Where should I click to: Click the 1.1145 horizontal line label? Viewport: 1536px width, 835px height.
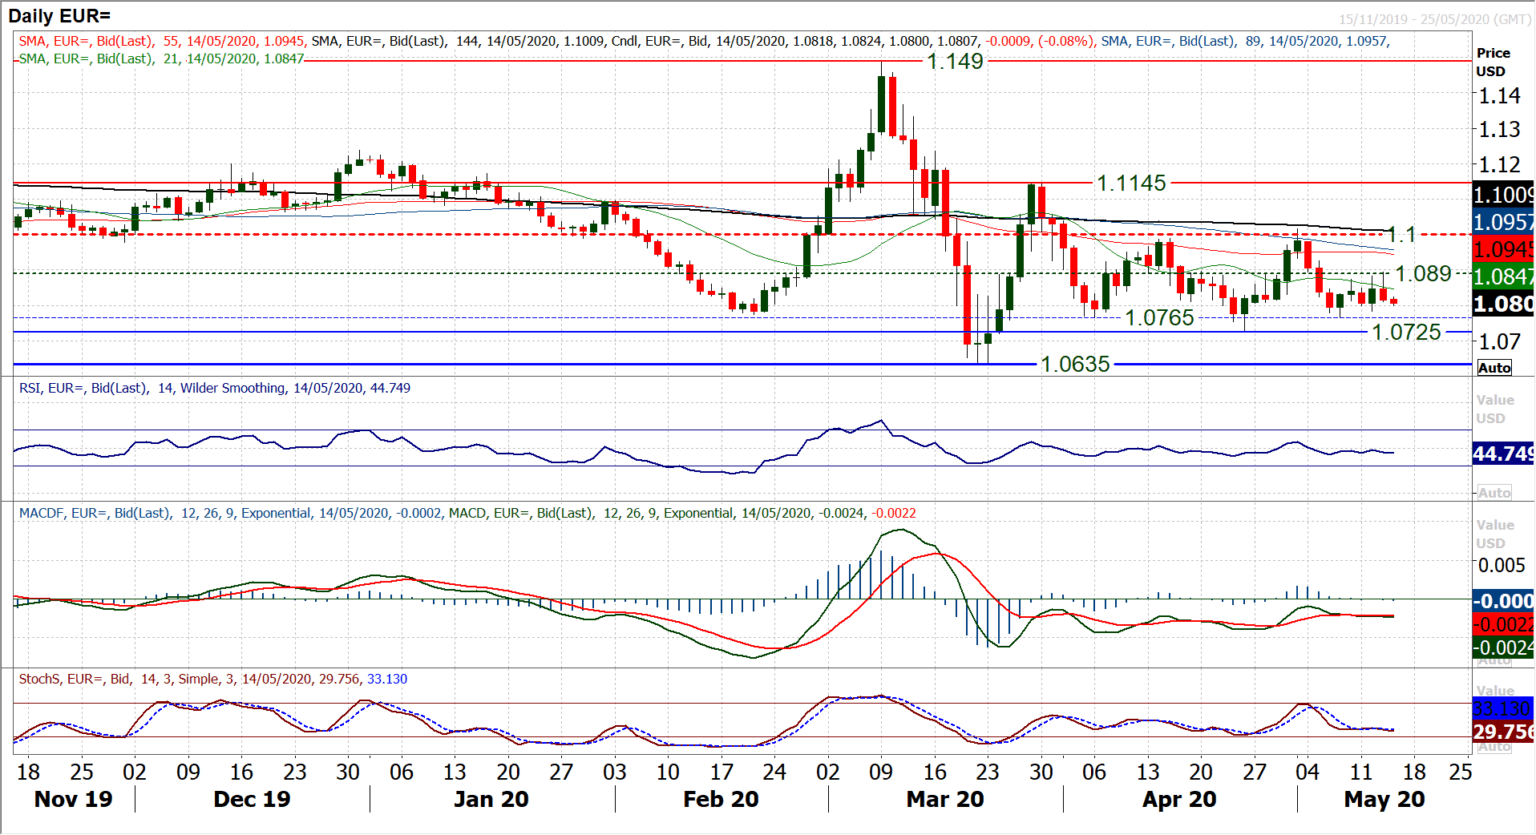point(1131,184)
